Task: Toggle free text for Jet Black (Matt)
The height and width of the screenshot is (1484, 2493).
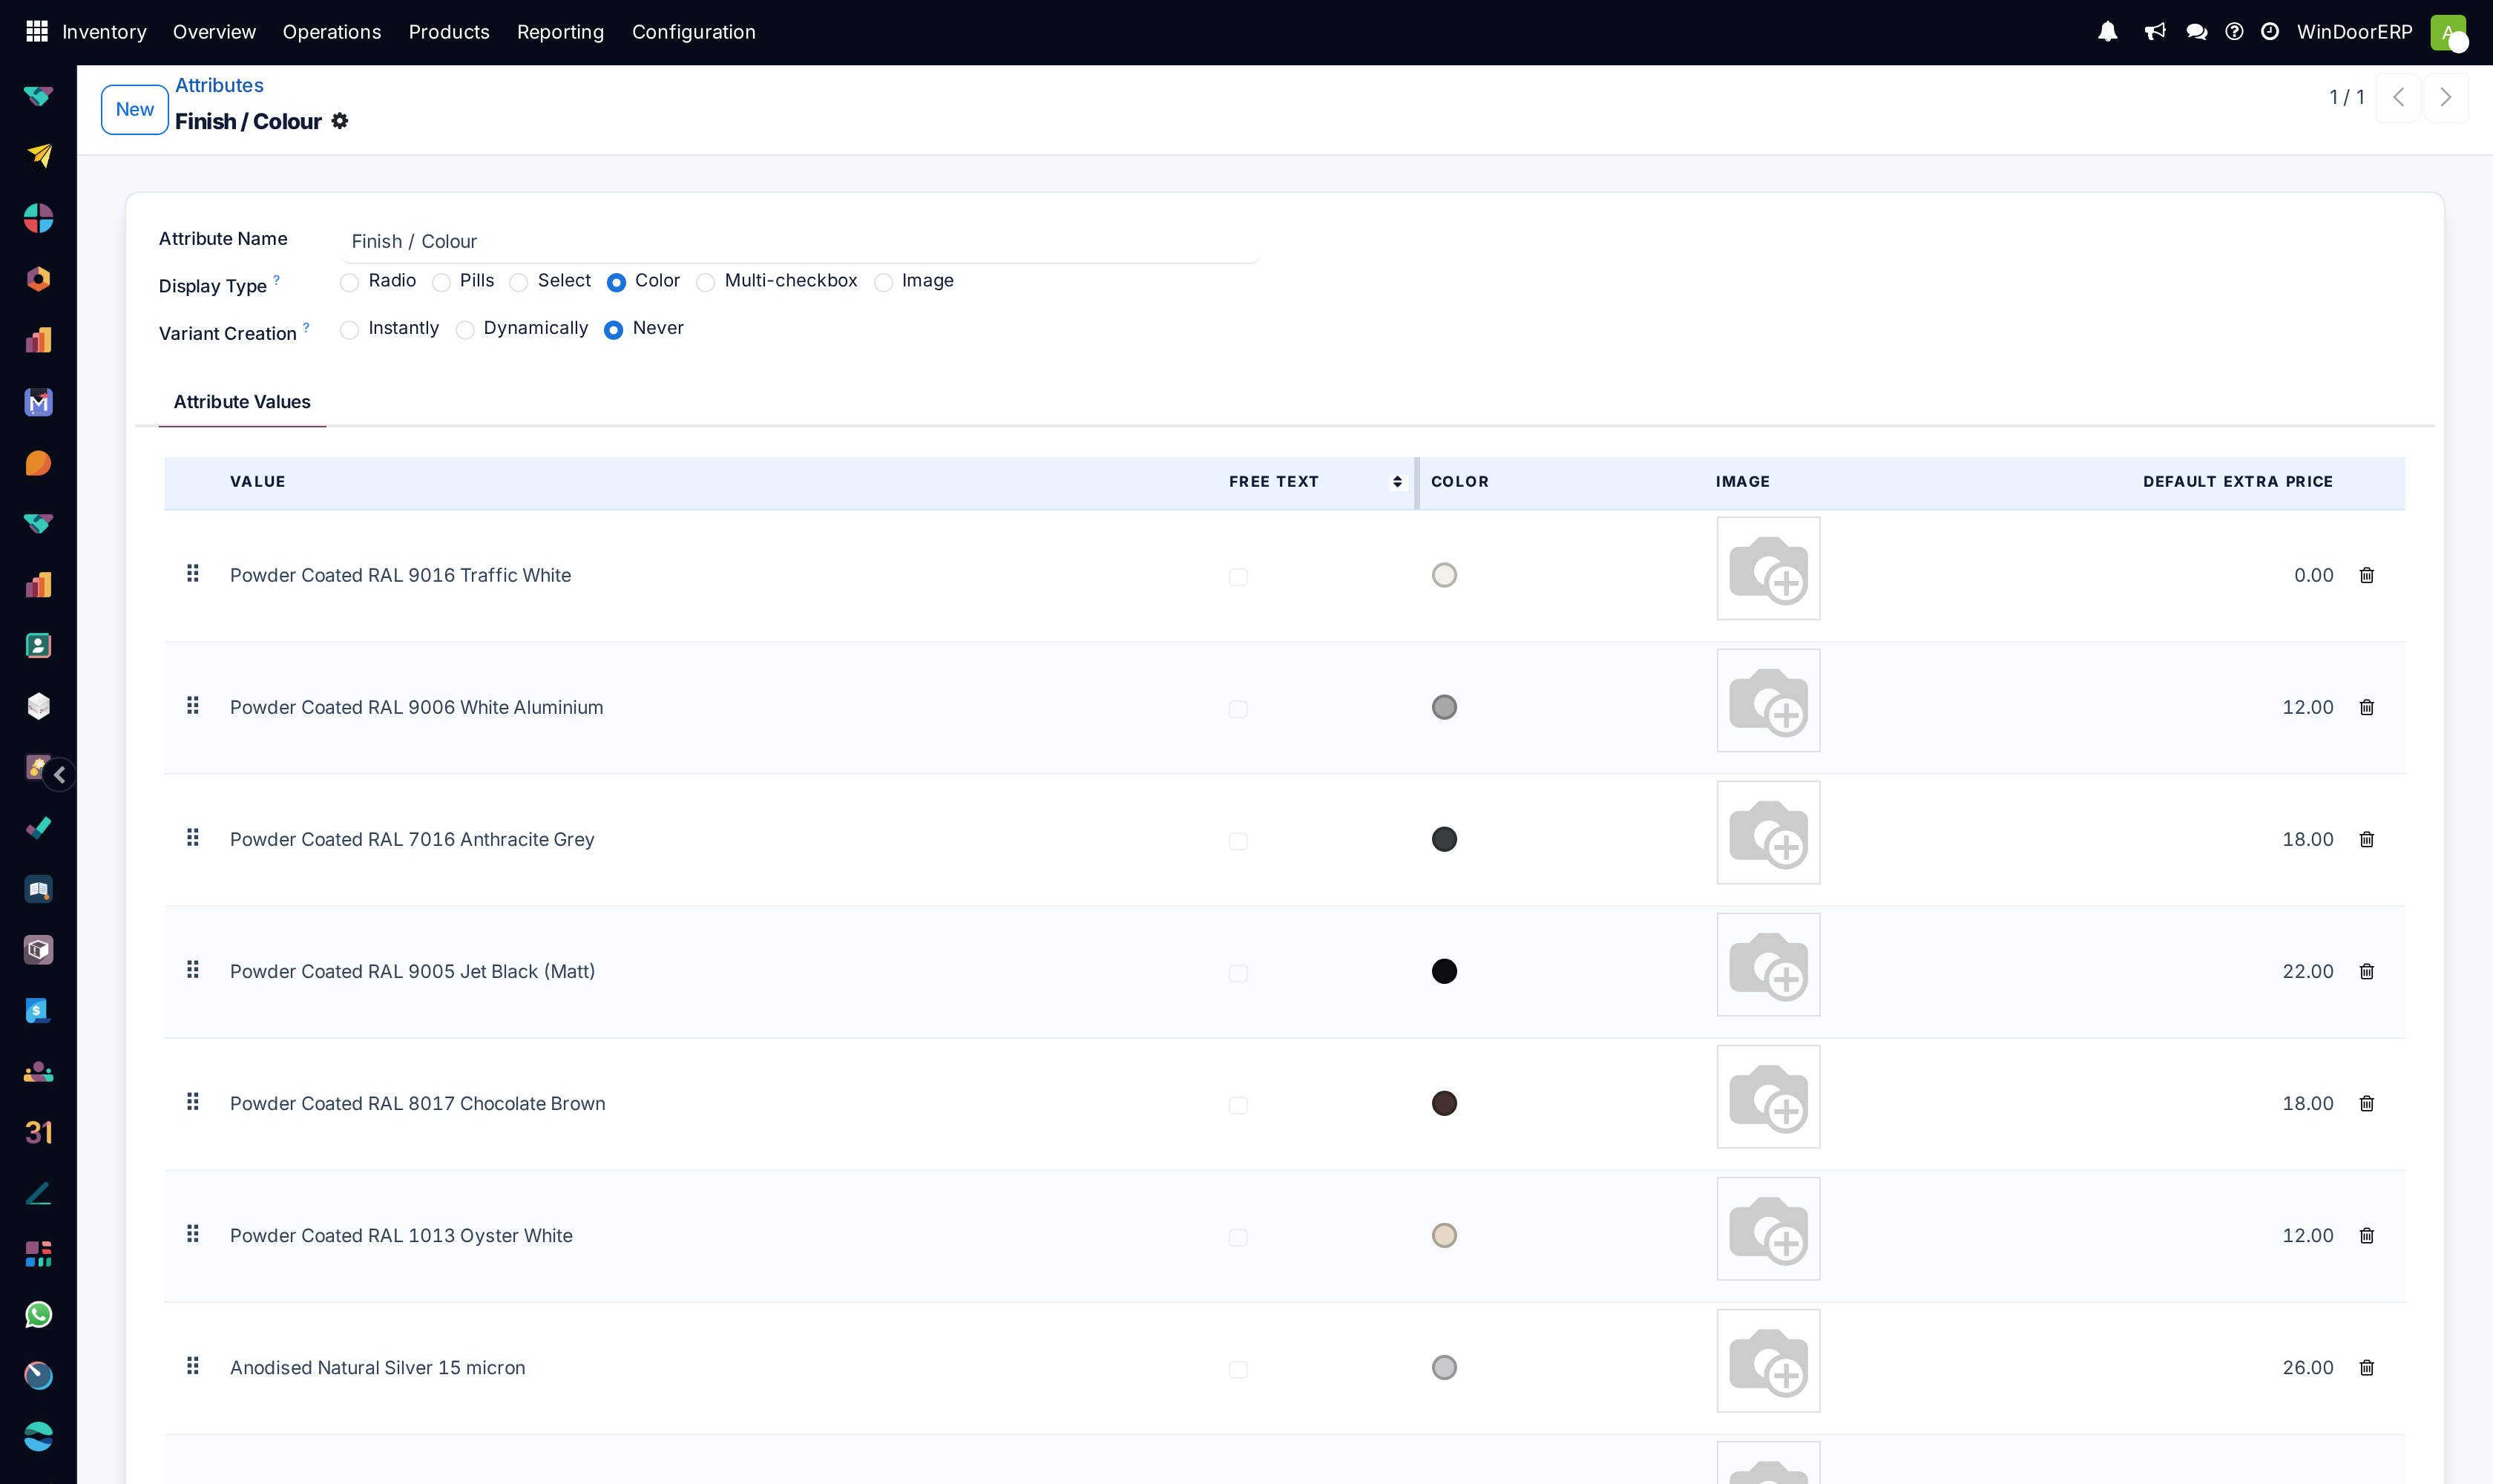Action: [x=1238, y=973]
